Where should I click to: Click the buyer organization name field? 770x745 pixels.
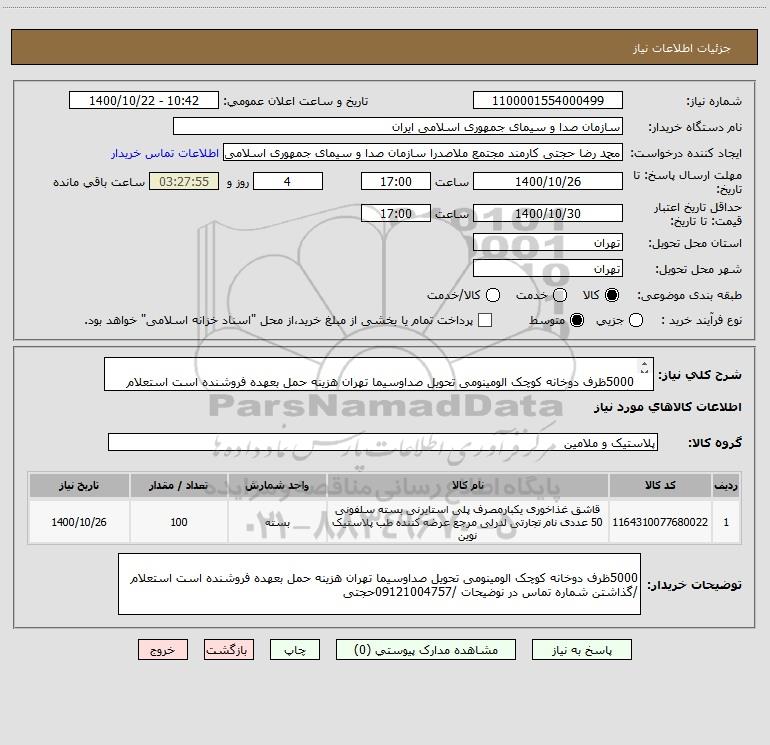pyautogui.click(x=398, y=127)
